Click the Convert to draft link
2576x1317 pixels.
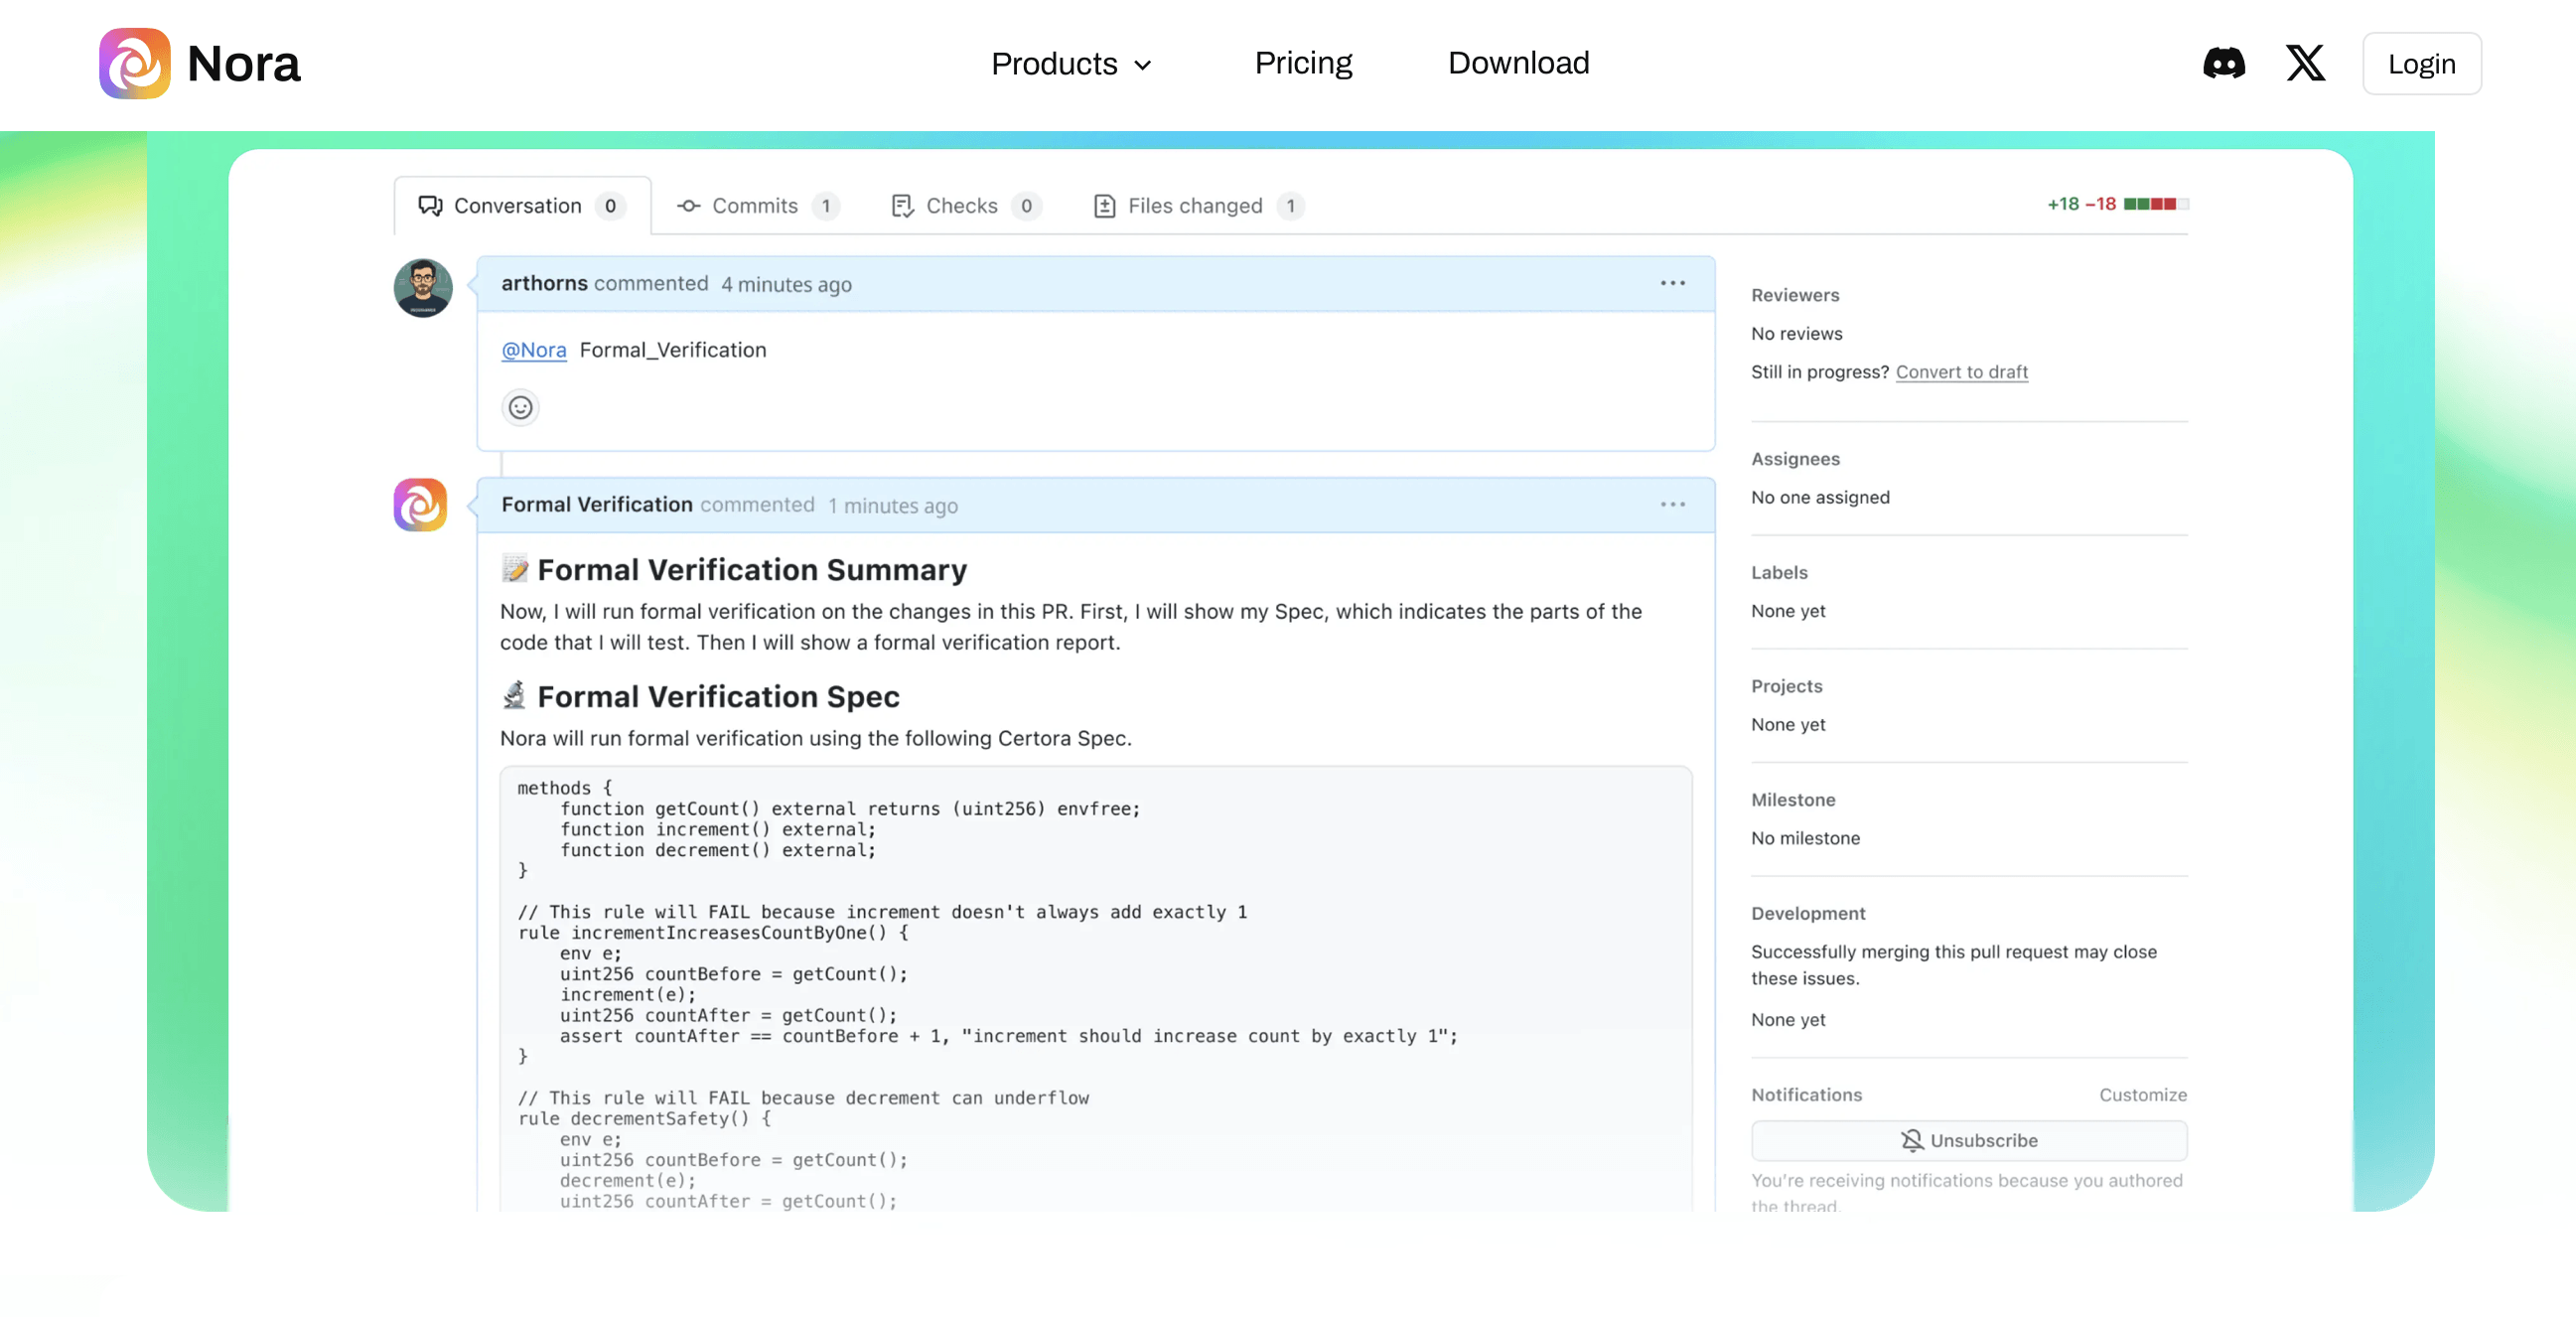point(1961,371)
